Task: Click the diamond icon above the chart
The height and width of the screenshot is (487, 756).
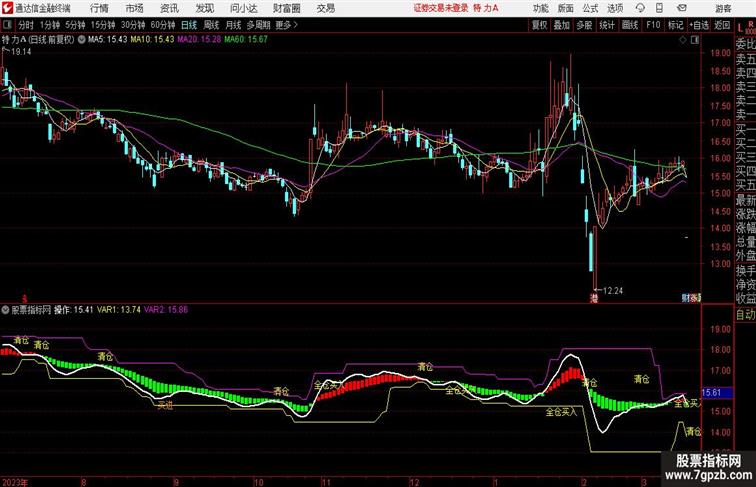Action: [683, 40]
